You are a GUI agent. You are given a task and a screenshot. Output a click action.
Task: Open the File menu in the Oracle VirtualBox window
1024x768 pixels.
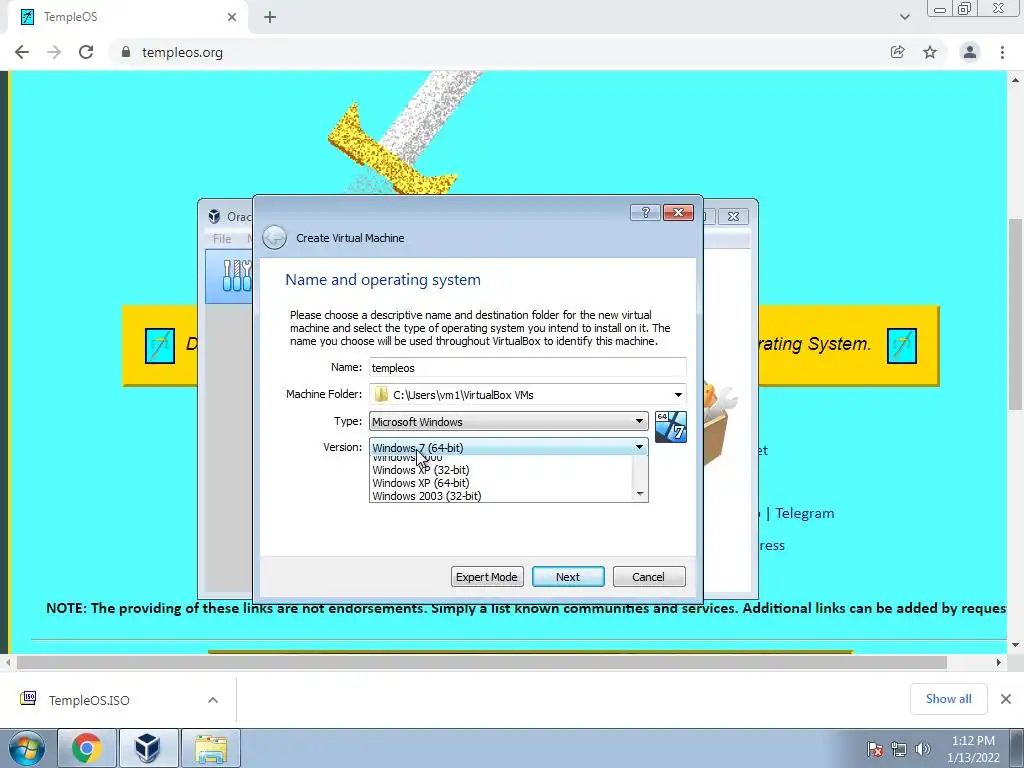click(x=222, y=239)
